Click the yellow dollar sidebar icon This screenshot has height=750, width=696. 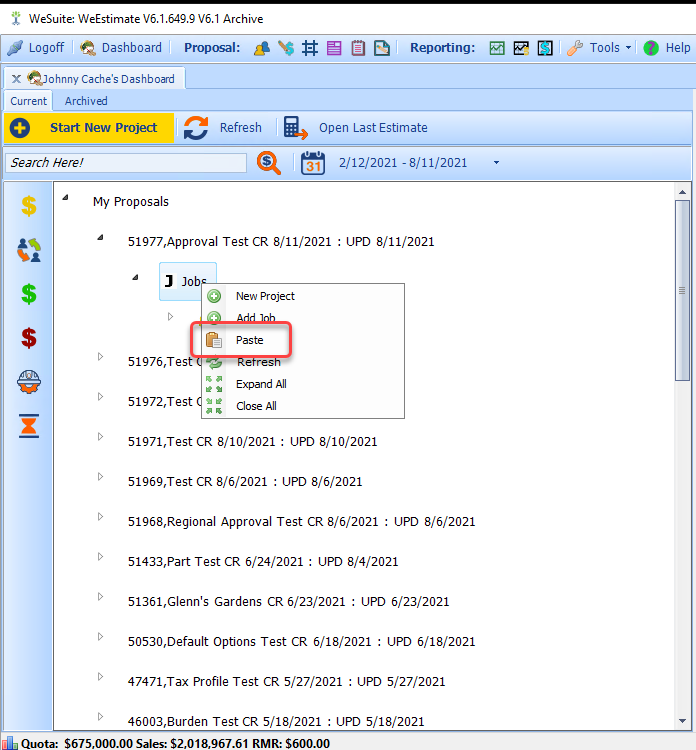[29, 206]
